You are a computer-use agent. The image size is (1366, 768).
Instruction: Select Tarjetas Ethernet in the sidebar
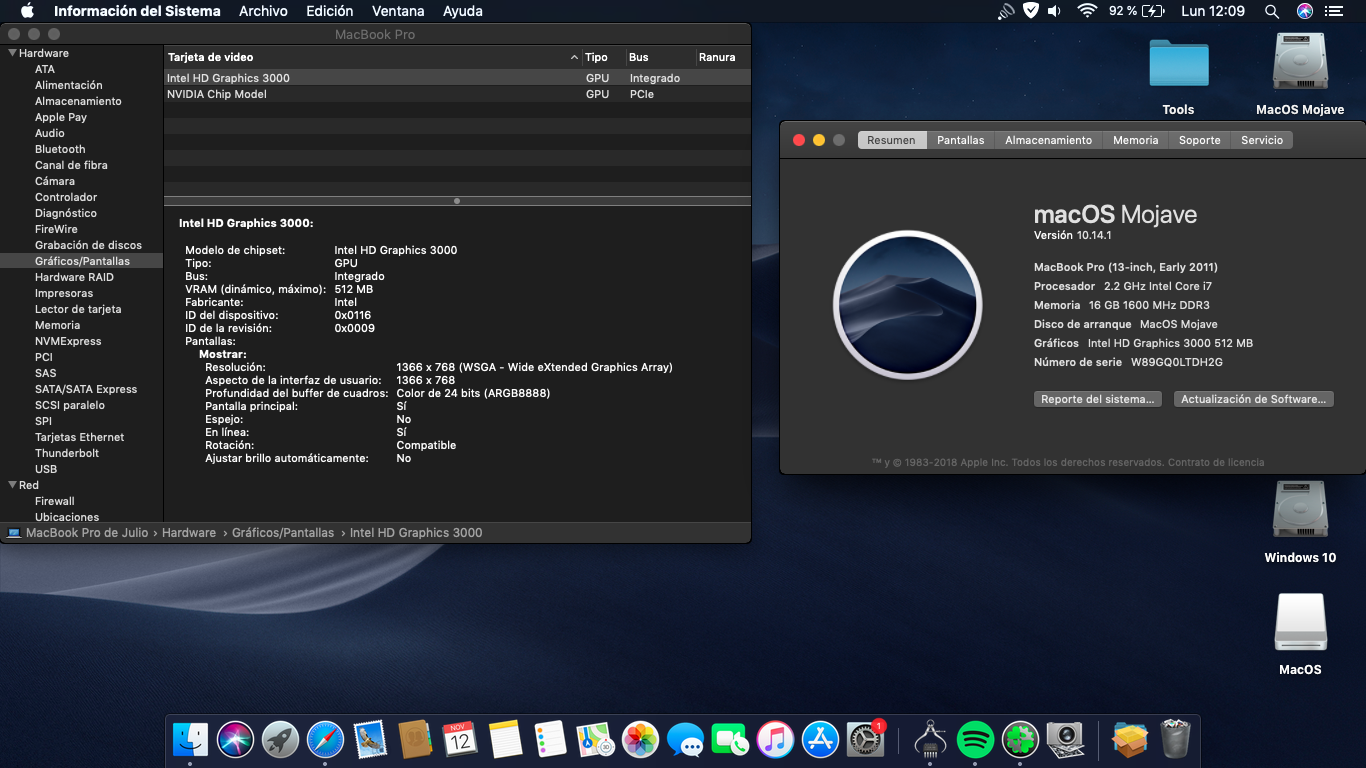80,437
